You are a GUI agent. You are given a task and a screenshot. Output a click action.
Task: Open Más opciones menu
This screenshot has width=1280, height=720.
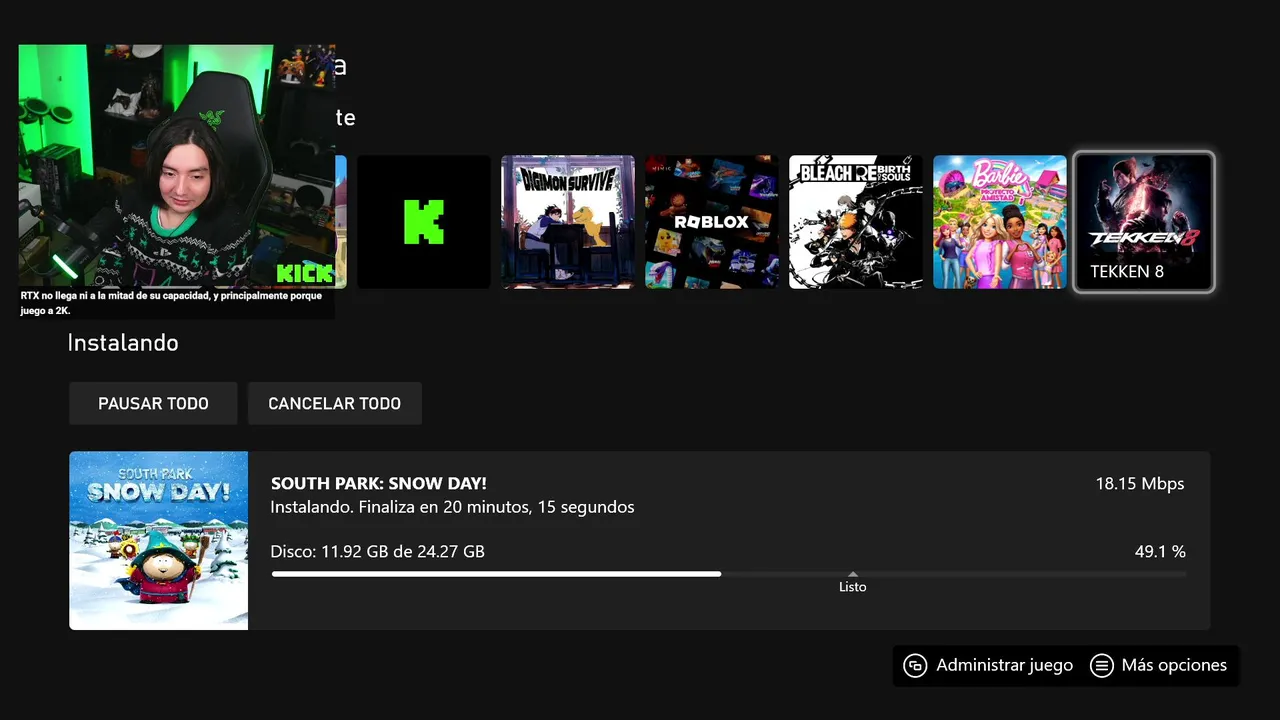[1159, 665]
